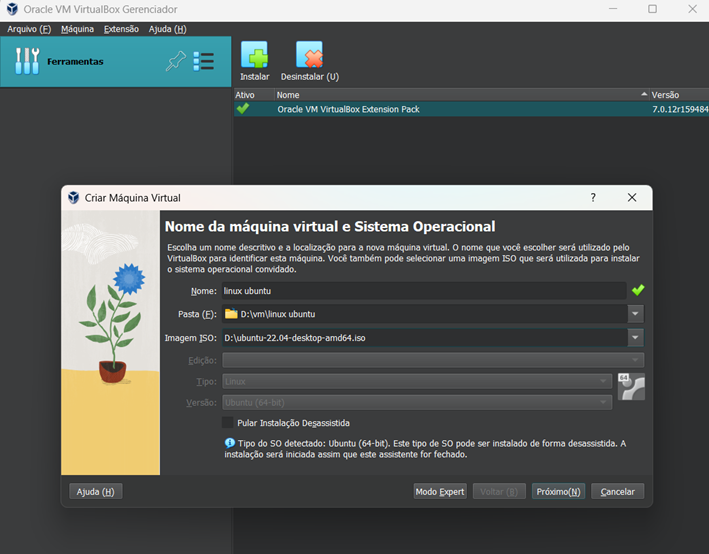Click the disabled Voltar (B) button
709x554 pixels.
[499, 492]
